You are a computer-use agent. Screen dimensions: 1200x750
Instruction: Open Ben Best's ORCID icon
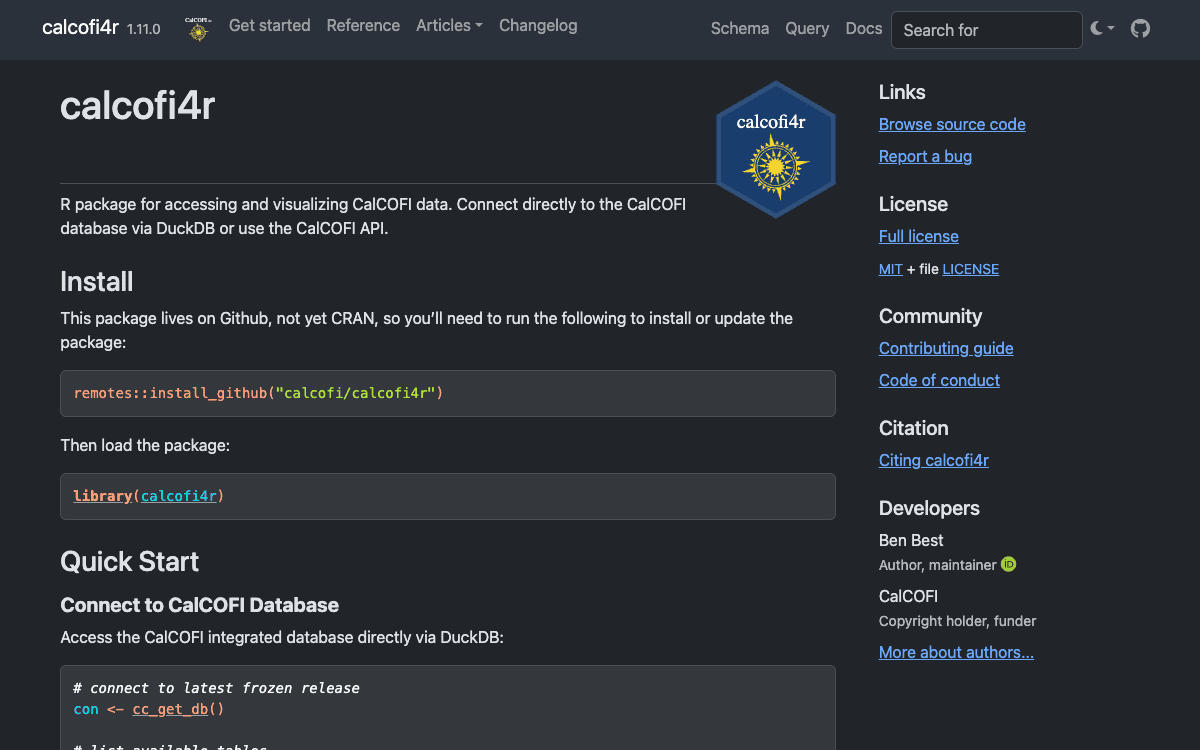1009,564
